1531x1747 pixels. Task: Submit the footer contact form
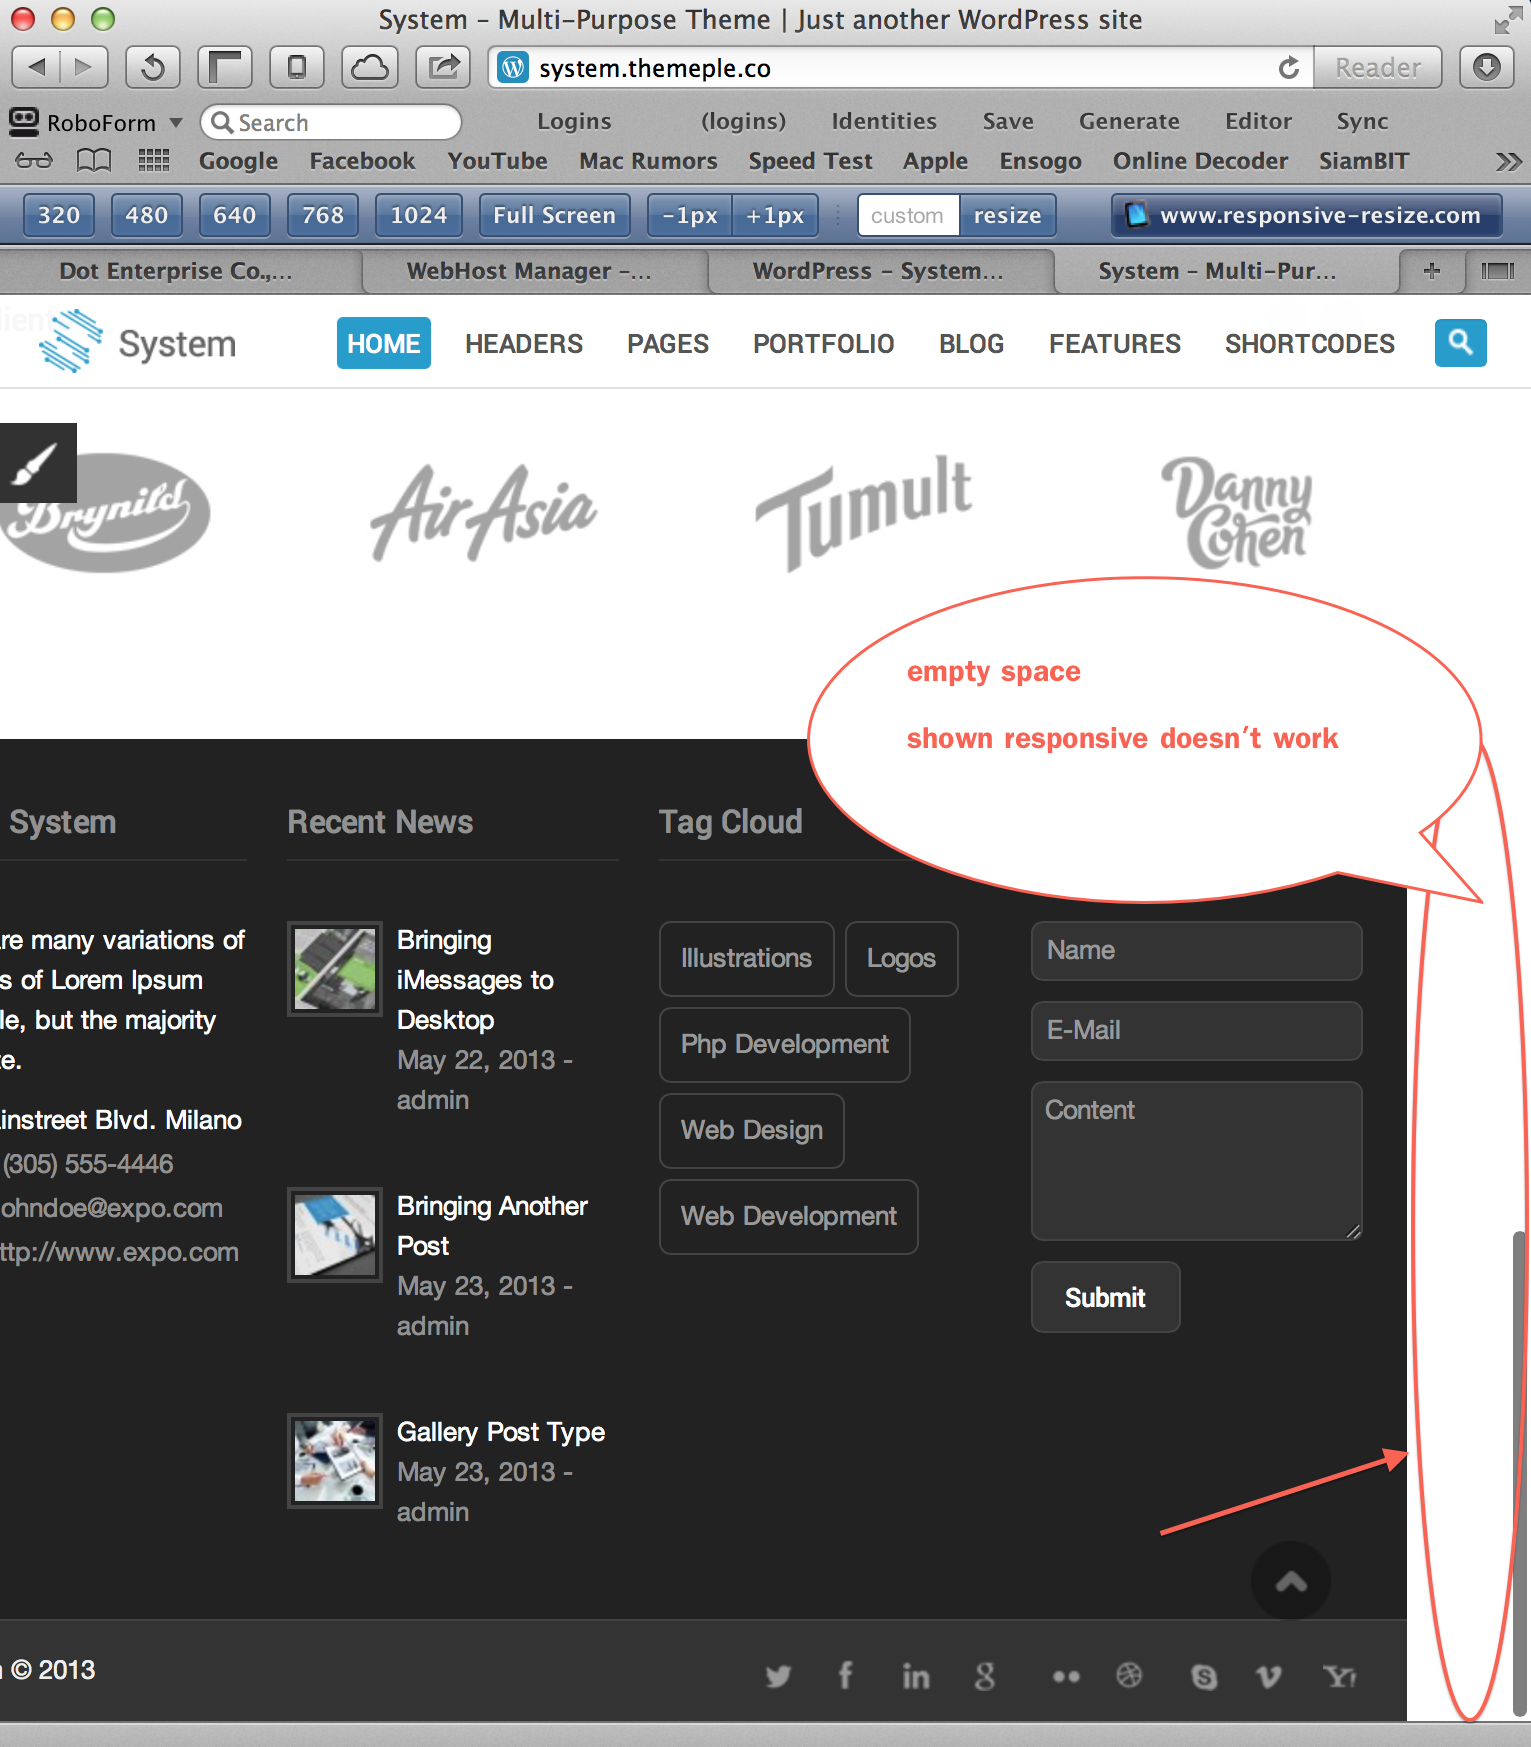click(1106, 1297)
